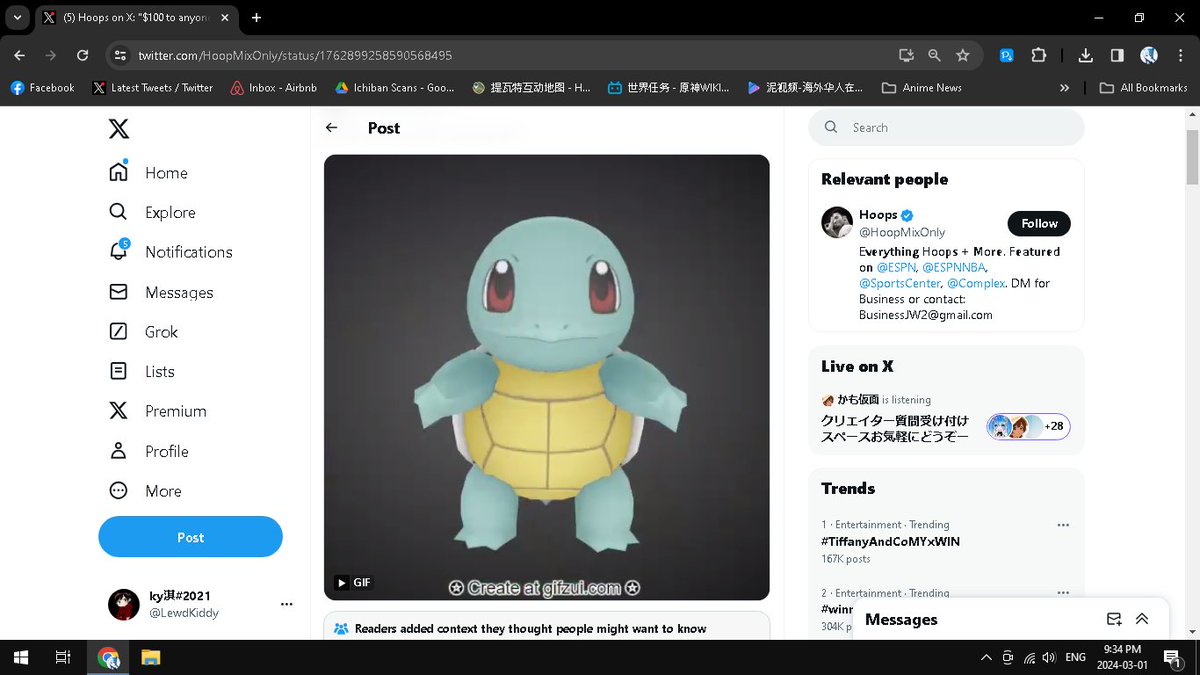This screenshot has height=675, width=1200.
Task: Click ky淇#2021 profile avatar
Action: (x=124, y=604)
